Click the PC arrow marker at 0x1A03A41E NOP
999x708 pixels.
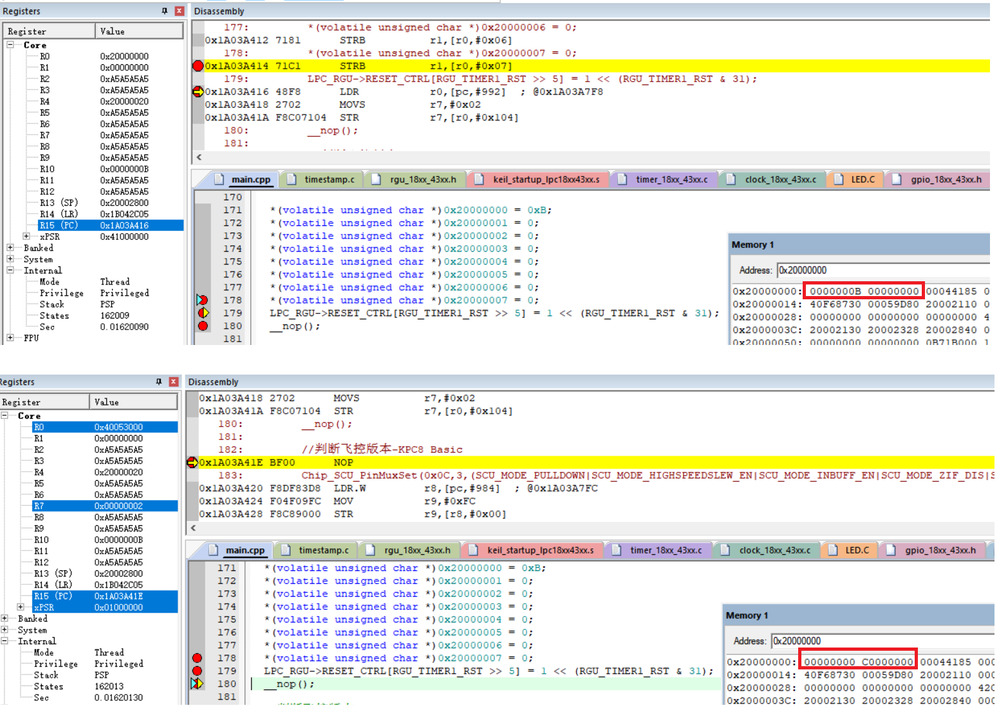(x=192, y=463)
